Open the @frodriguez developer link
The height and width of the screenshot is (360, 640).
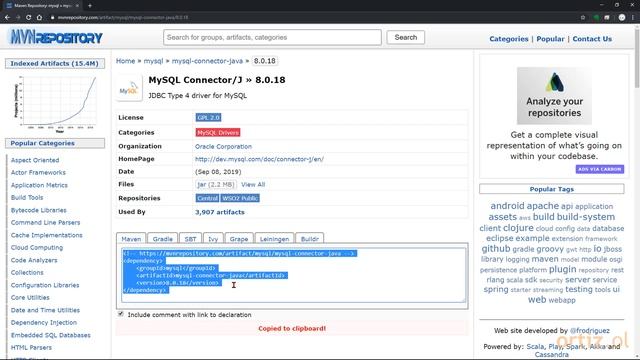590,331
